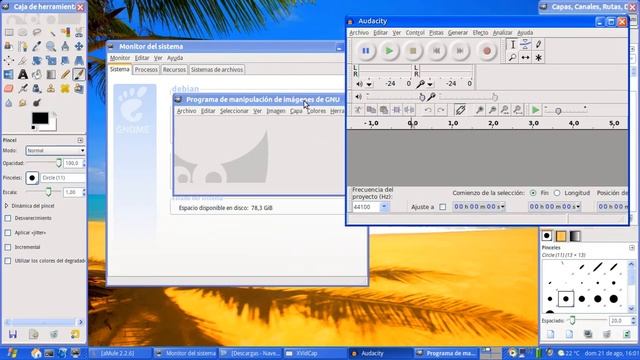Toggle Desvanecimiento checkbox in brush options
Screen dimensions: 640x360
point(8,218)
